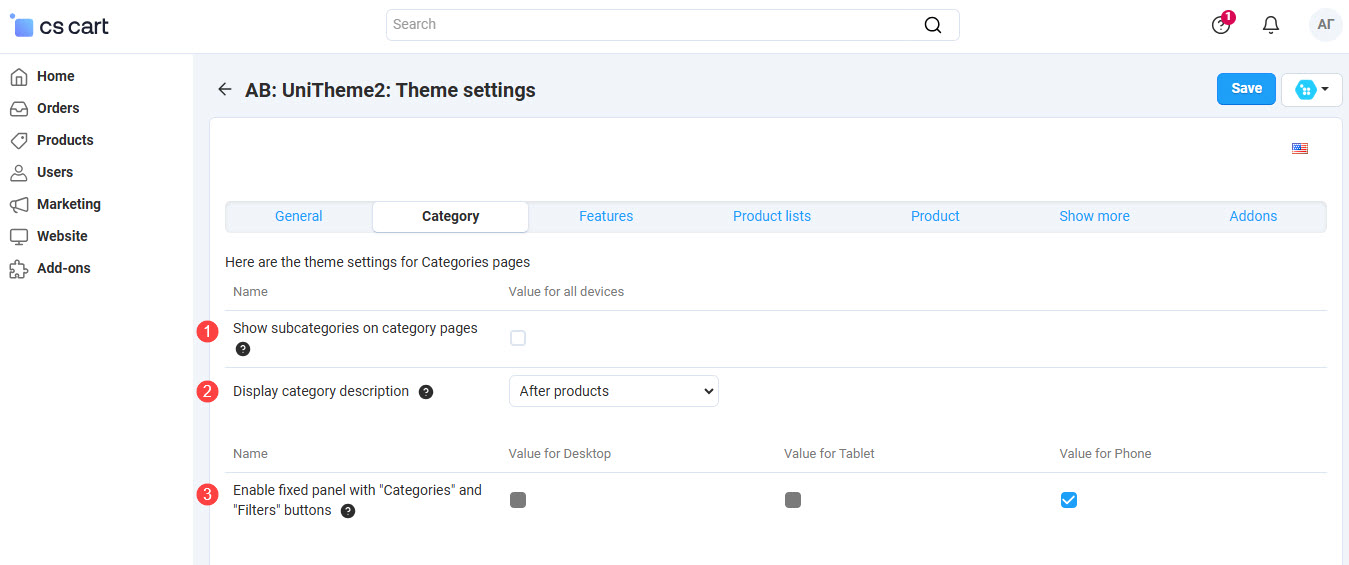Click into the Search input field

click(x=650, y=25)
